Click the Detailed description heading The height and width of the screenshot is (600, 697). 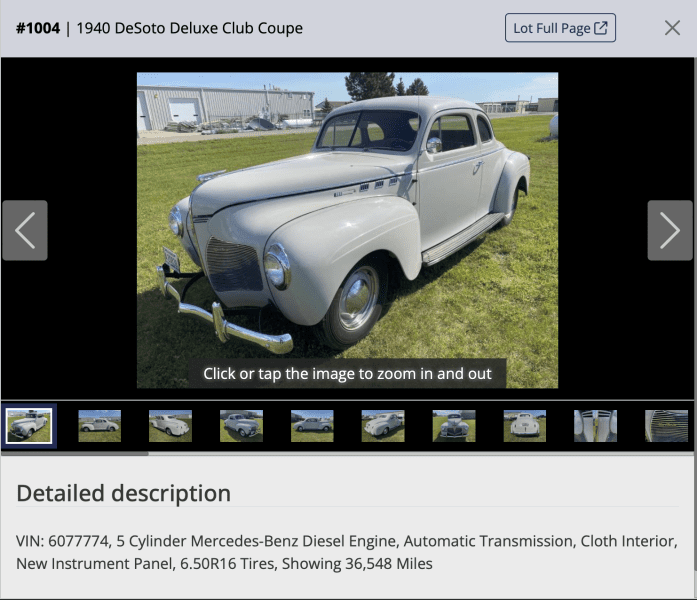(x=124, y=493)
